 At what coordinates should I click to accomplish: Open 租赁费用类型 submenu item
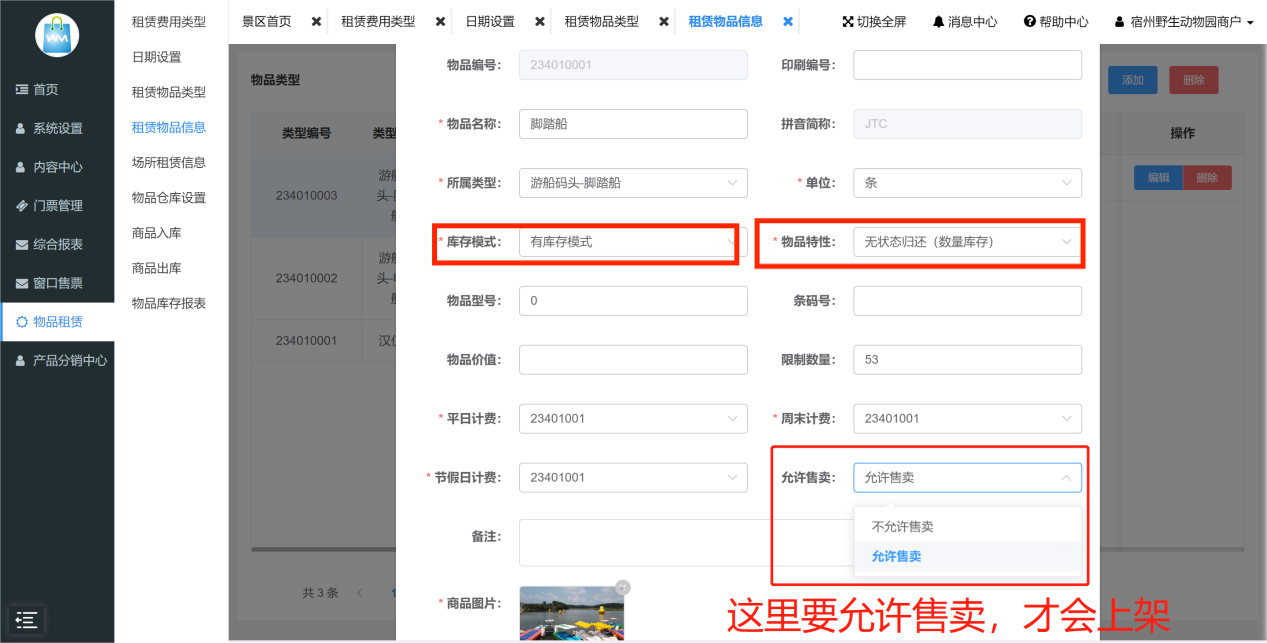click(x=169, y=21)
